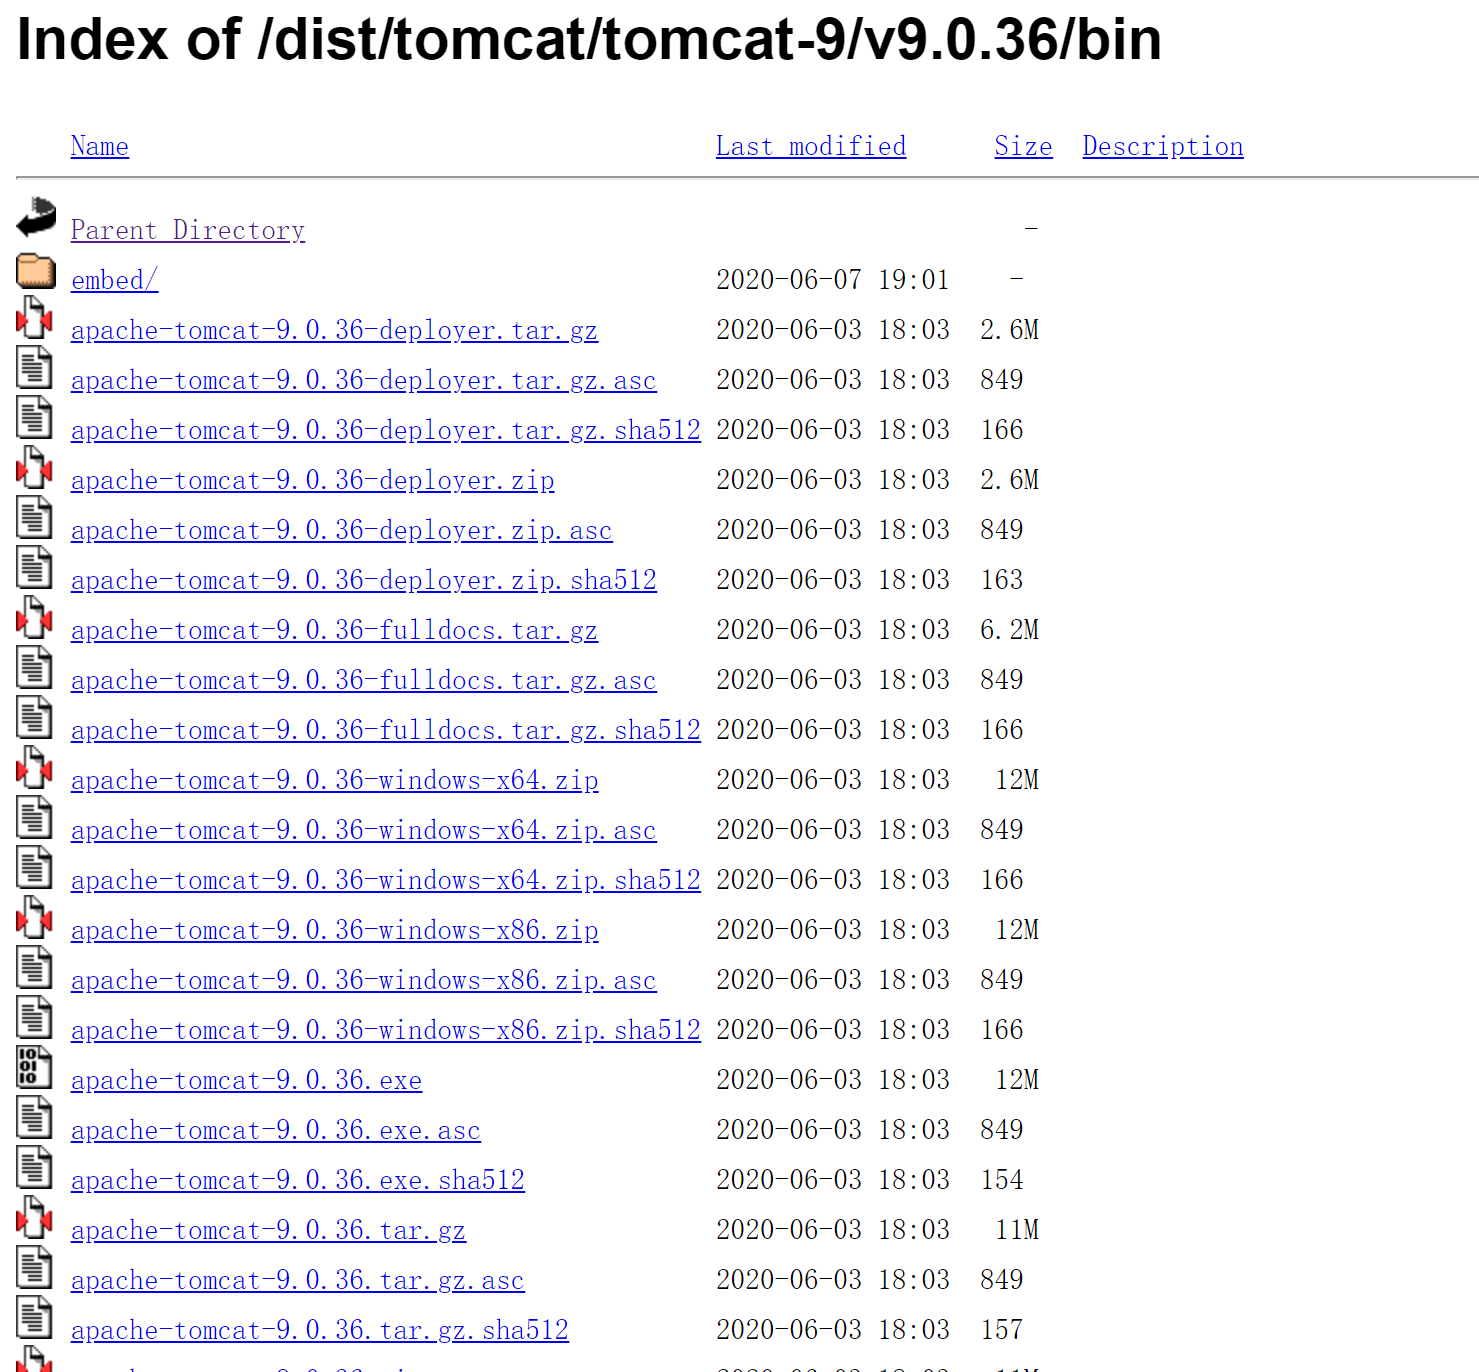Open the embed/ folder link
1479x1372 pixels.
click(x=114, y=281)
